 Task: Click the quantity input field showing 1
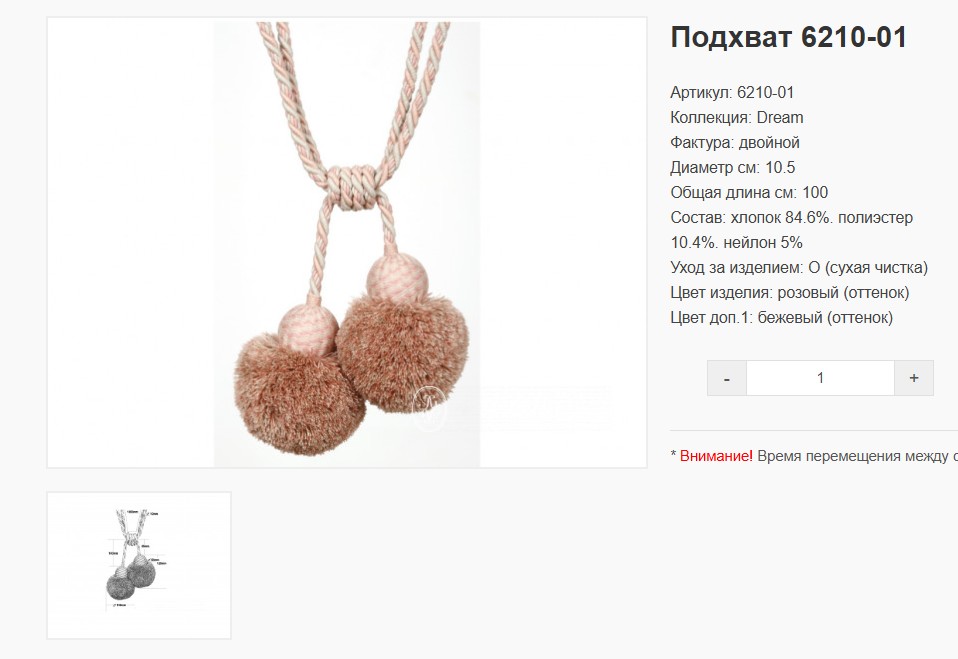click(820, 378)
